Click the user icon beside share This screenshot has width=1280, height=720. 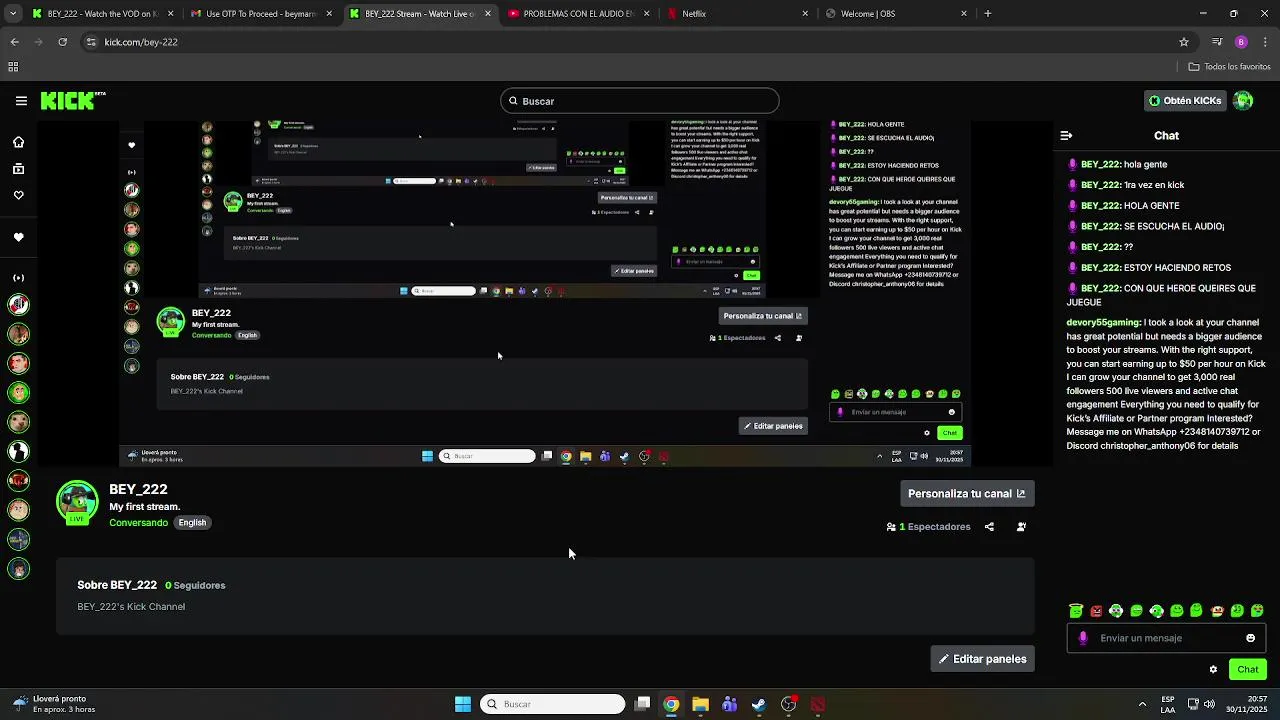click(1021, 527)
